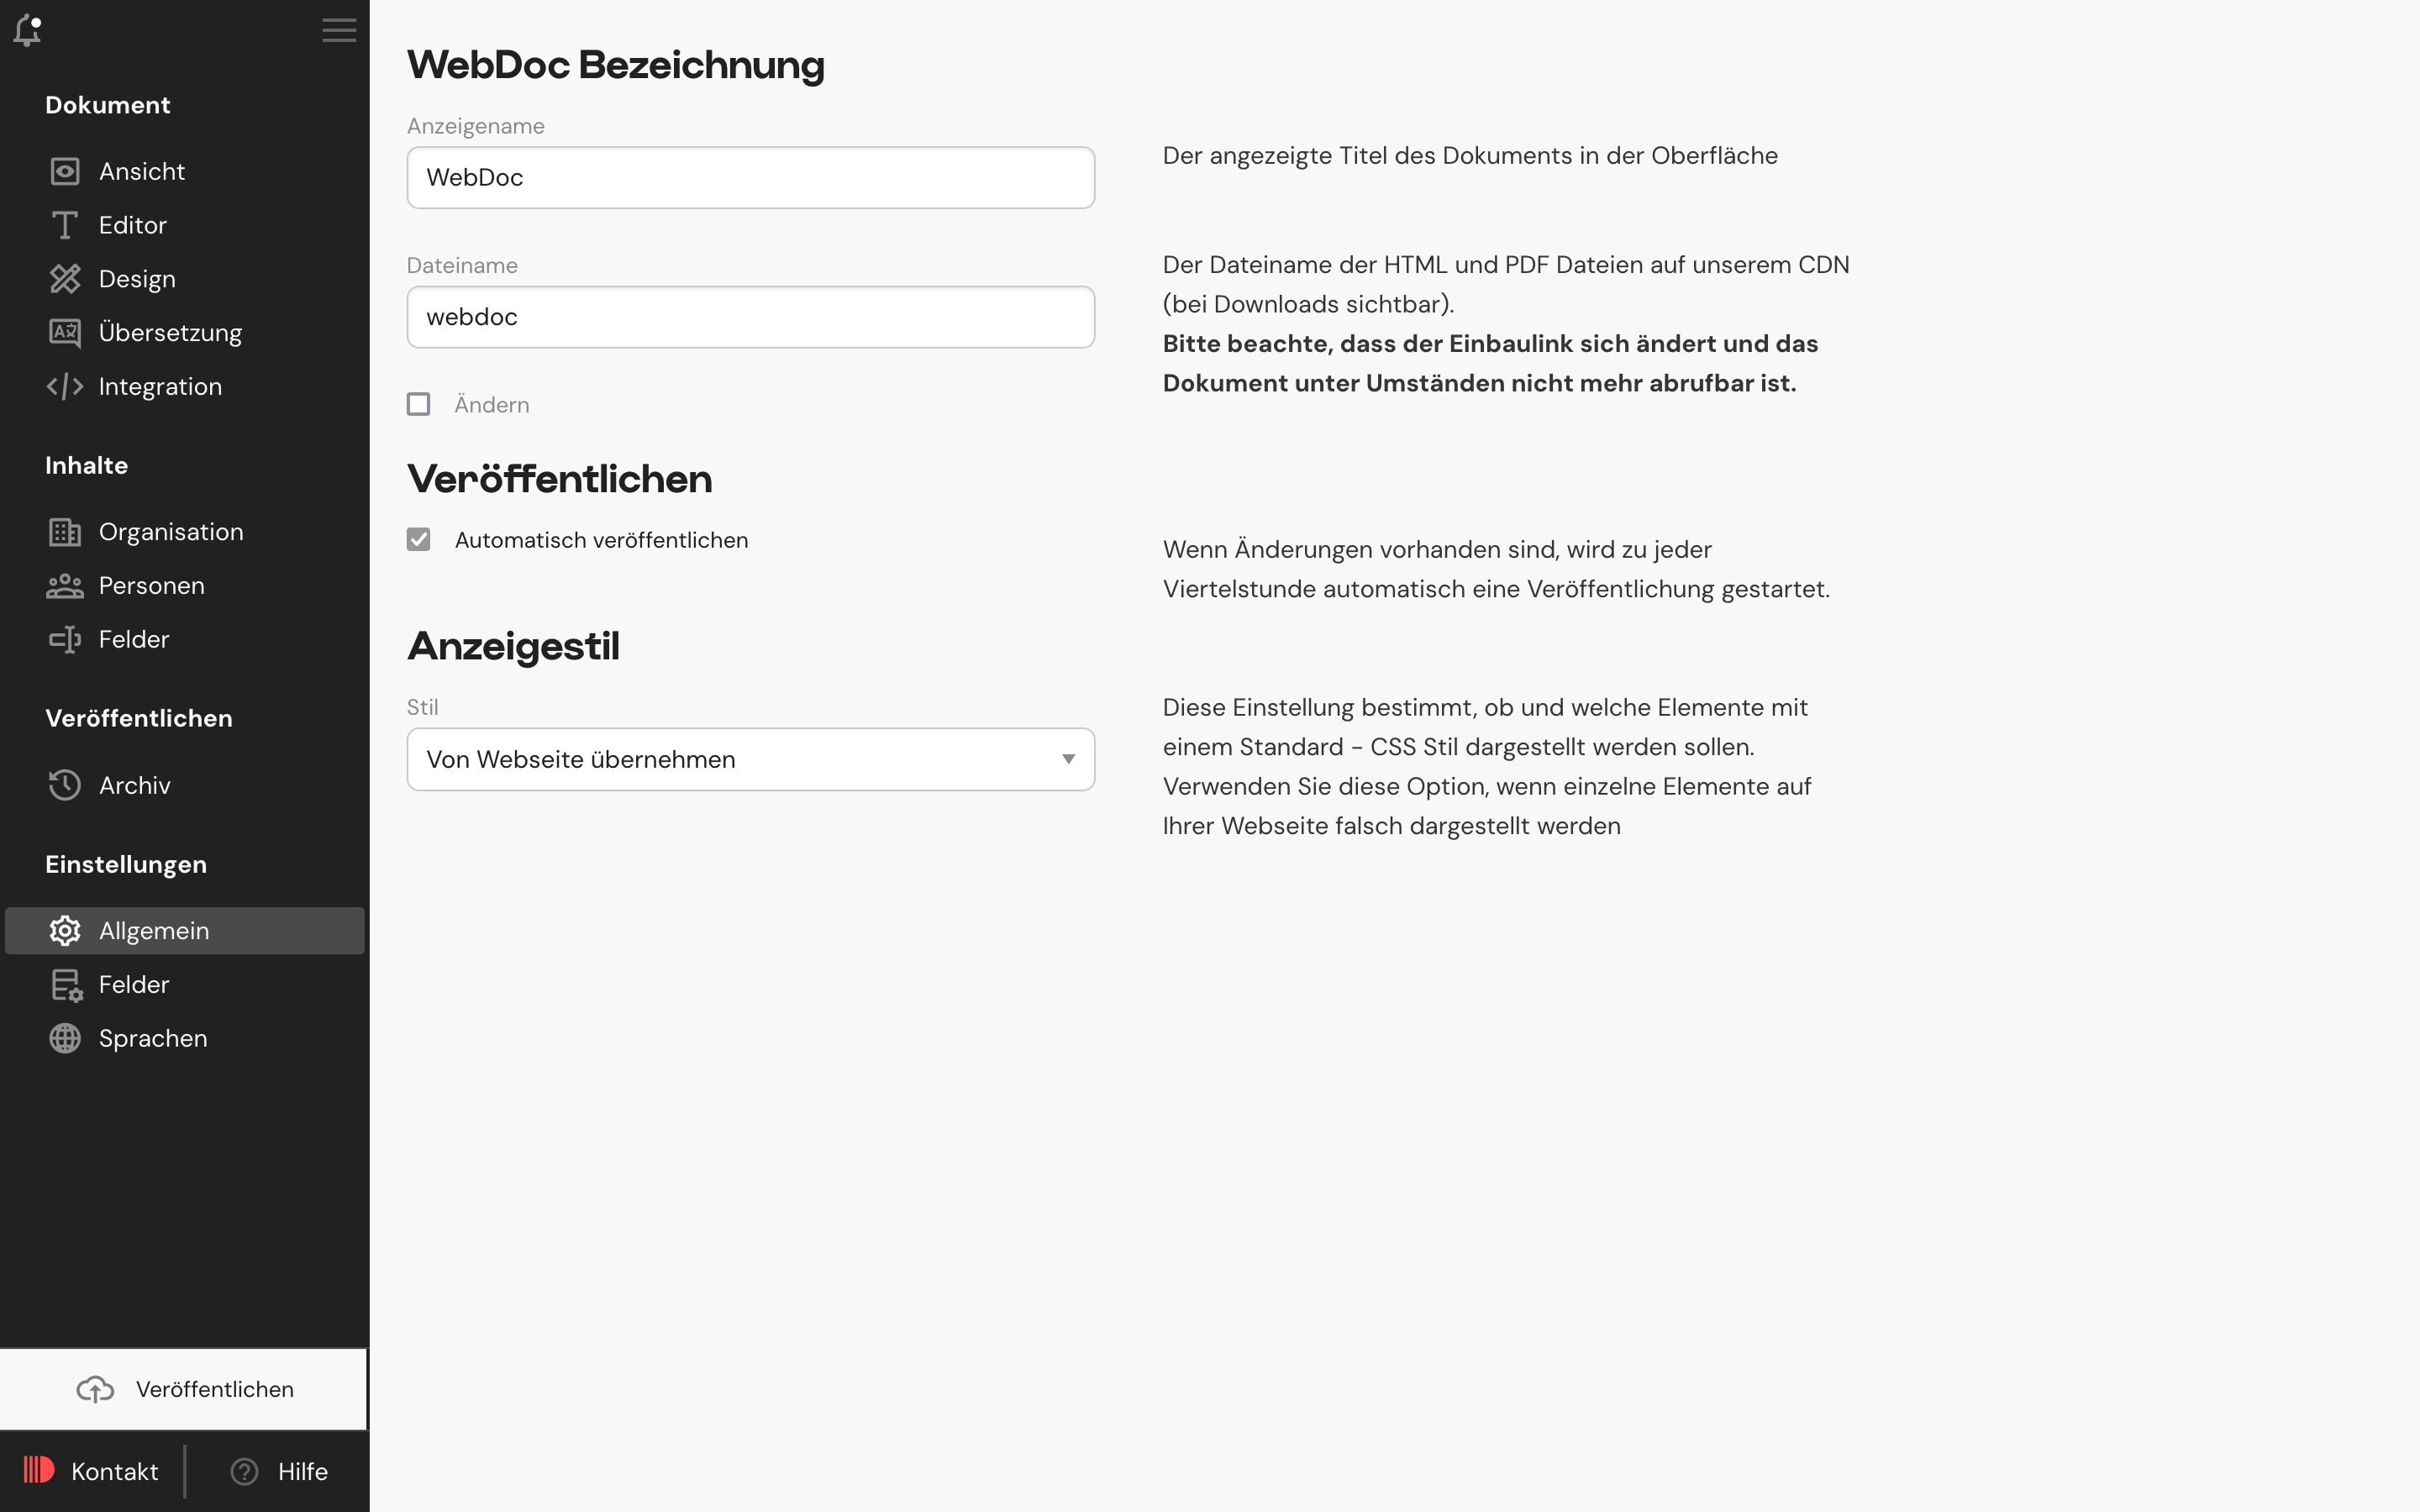
Task: Open the Übersetzung section
Action: pos(170,332)
